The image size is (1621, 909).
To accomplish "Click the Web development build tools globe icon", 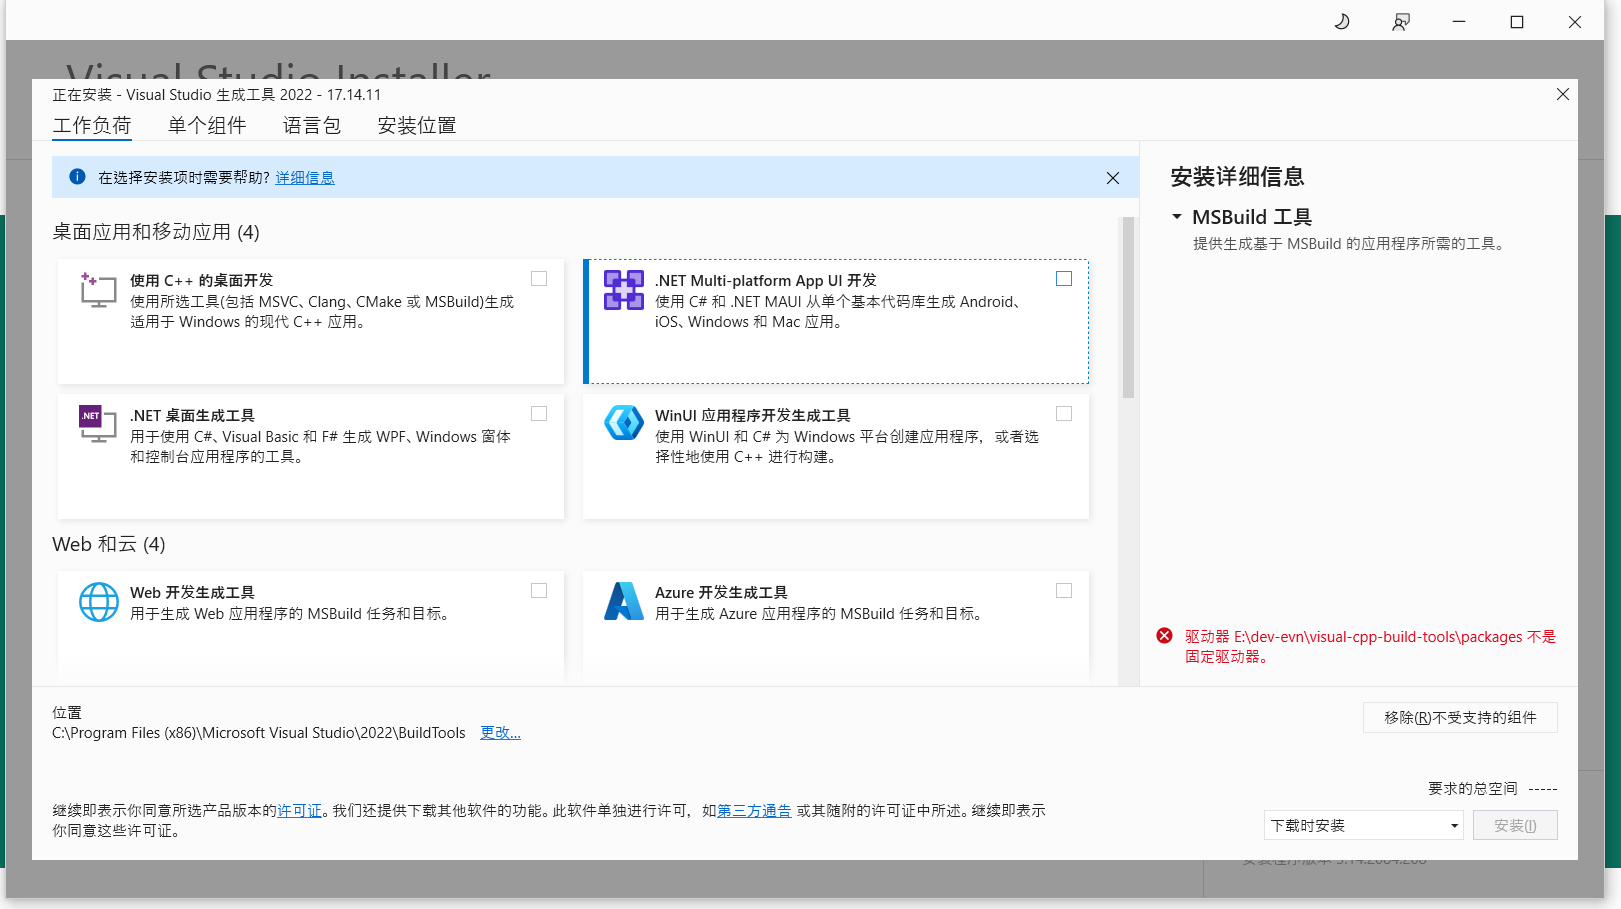I will pos(99,602).
